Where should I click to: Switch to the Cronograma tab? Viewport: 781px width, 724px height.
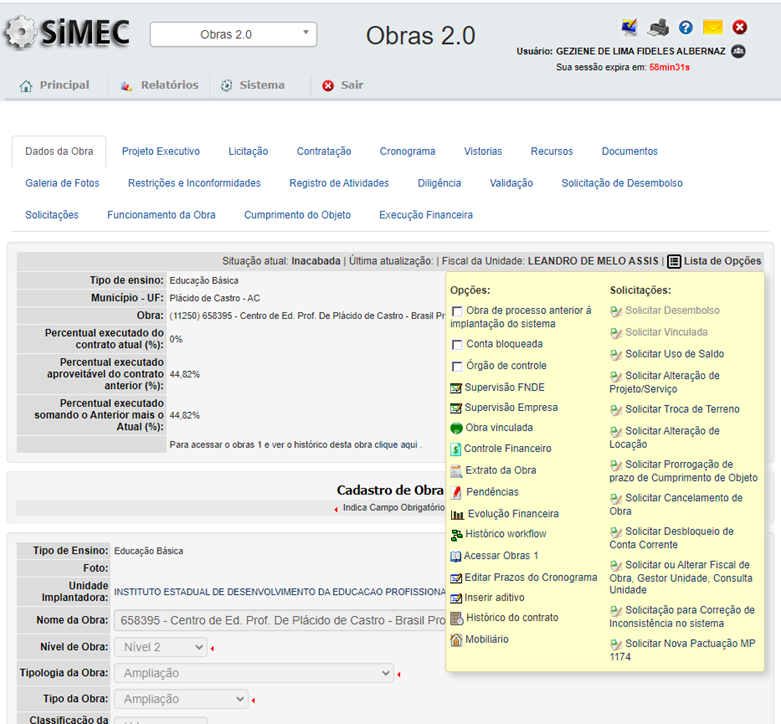click(x=407, y=152)
